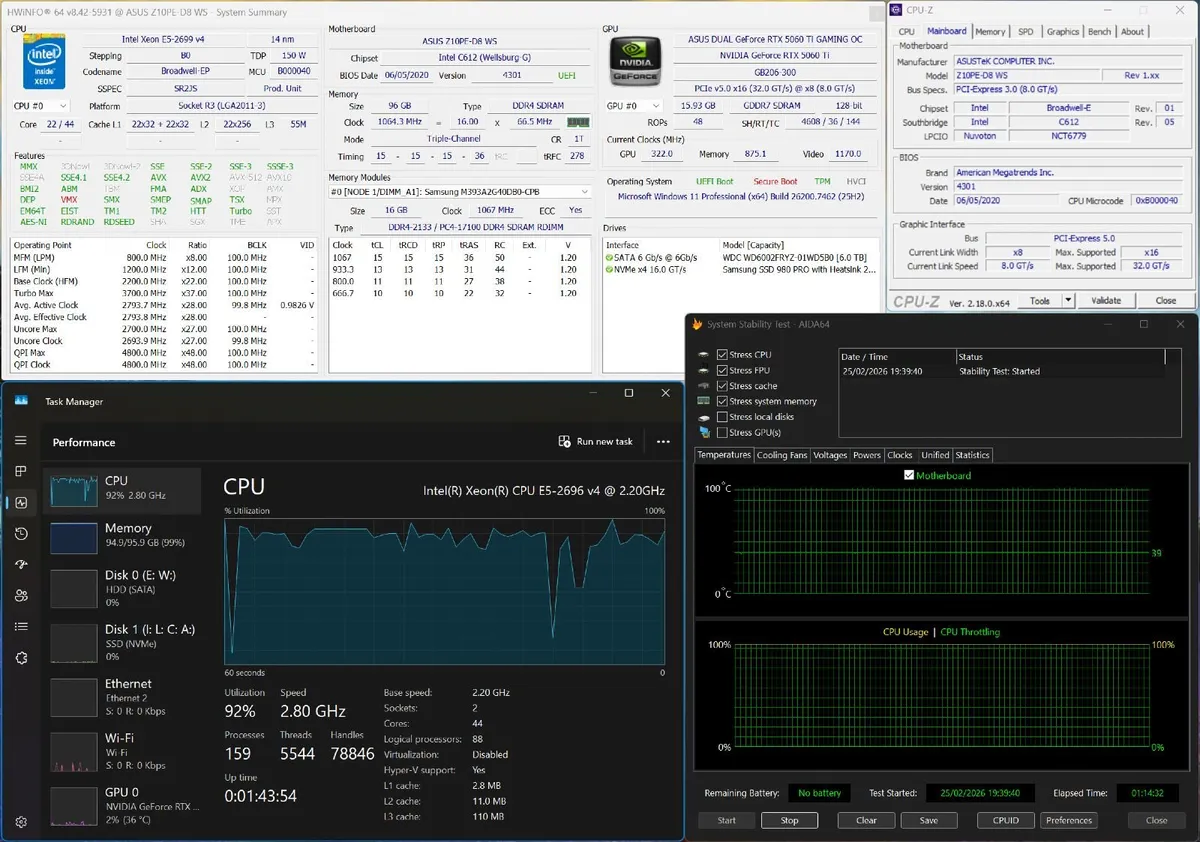Open the Clocks tab in AIDA64
Image resolution: width=1200 pixels, height=842 pixels.
(x=900, y=455)
